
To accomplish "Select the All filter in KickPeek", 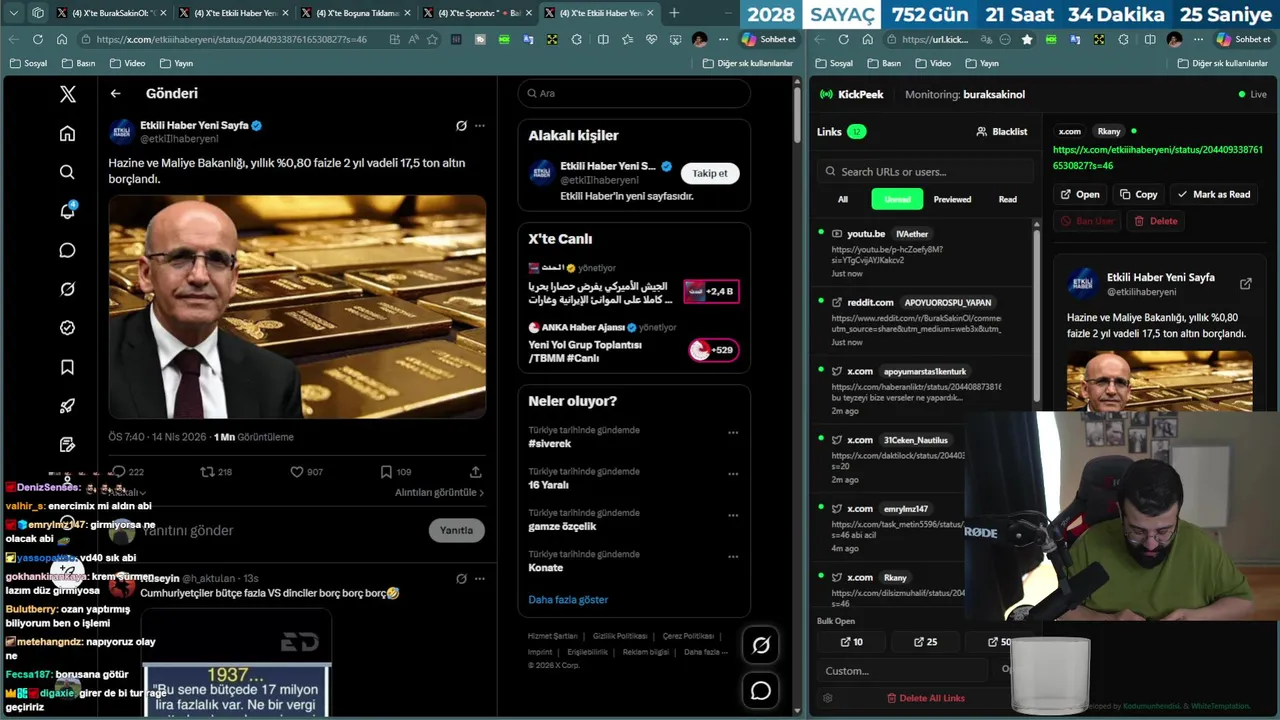I will (x=843, y=199).
